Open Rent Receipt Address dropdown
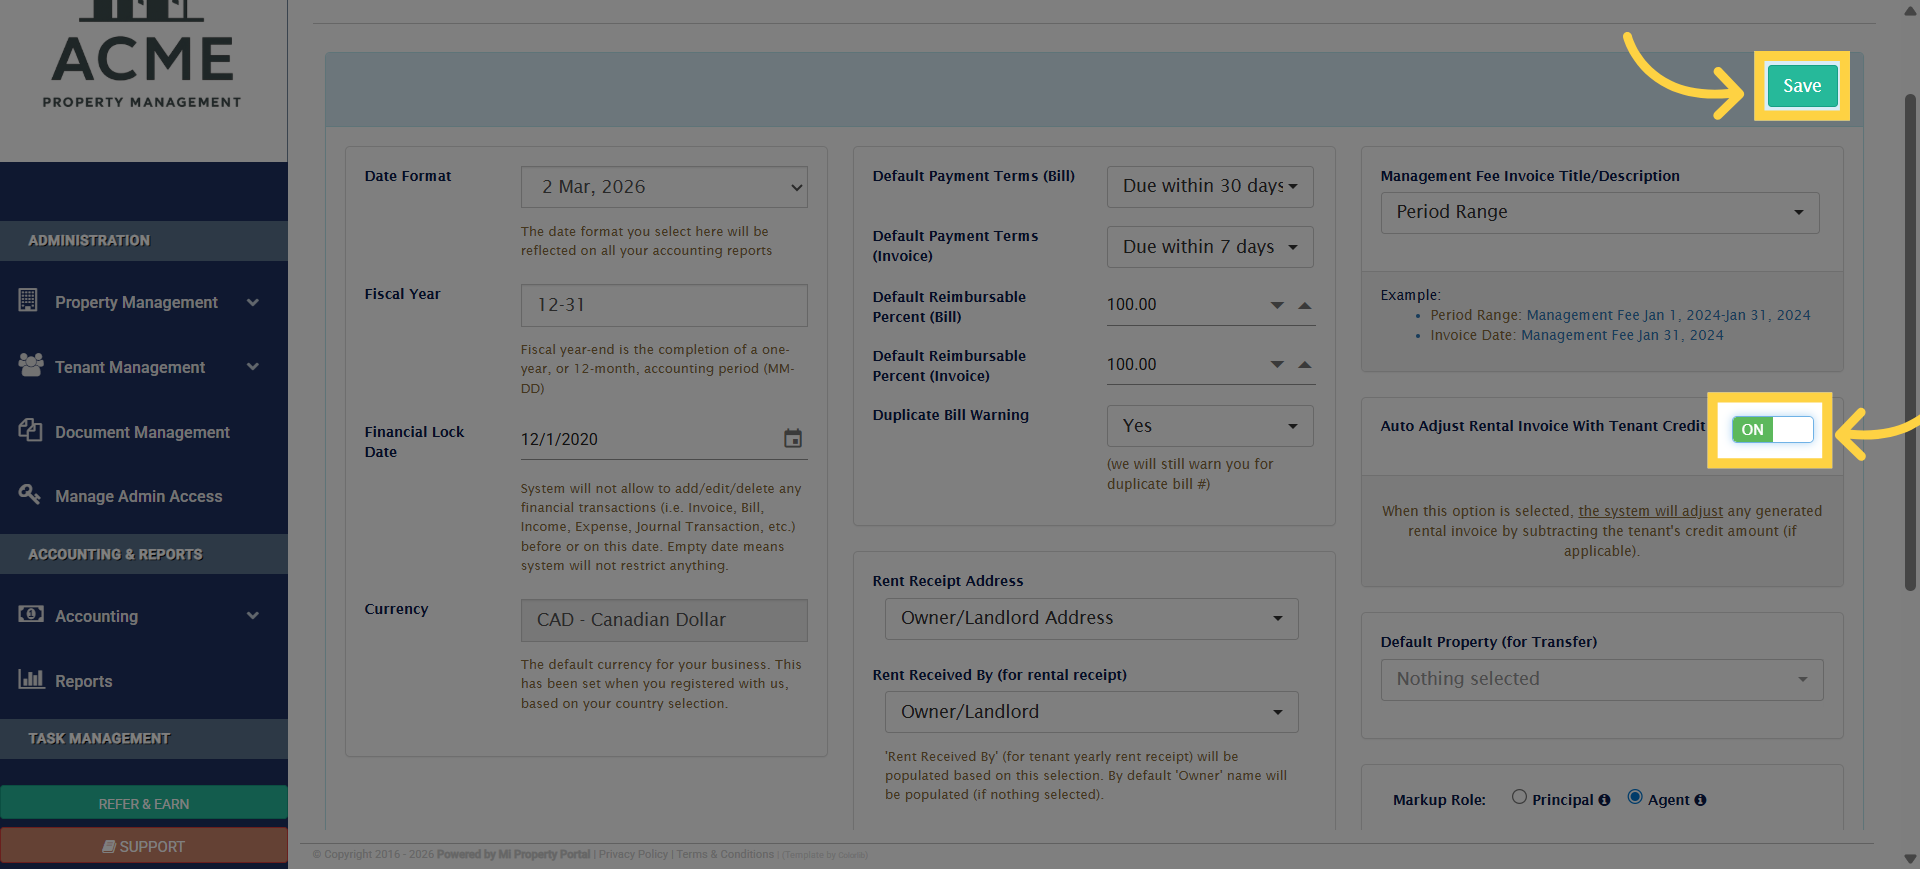The image size is (1920, 869). click(x=1091, y=619)
